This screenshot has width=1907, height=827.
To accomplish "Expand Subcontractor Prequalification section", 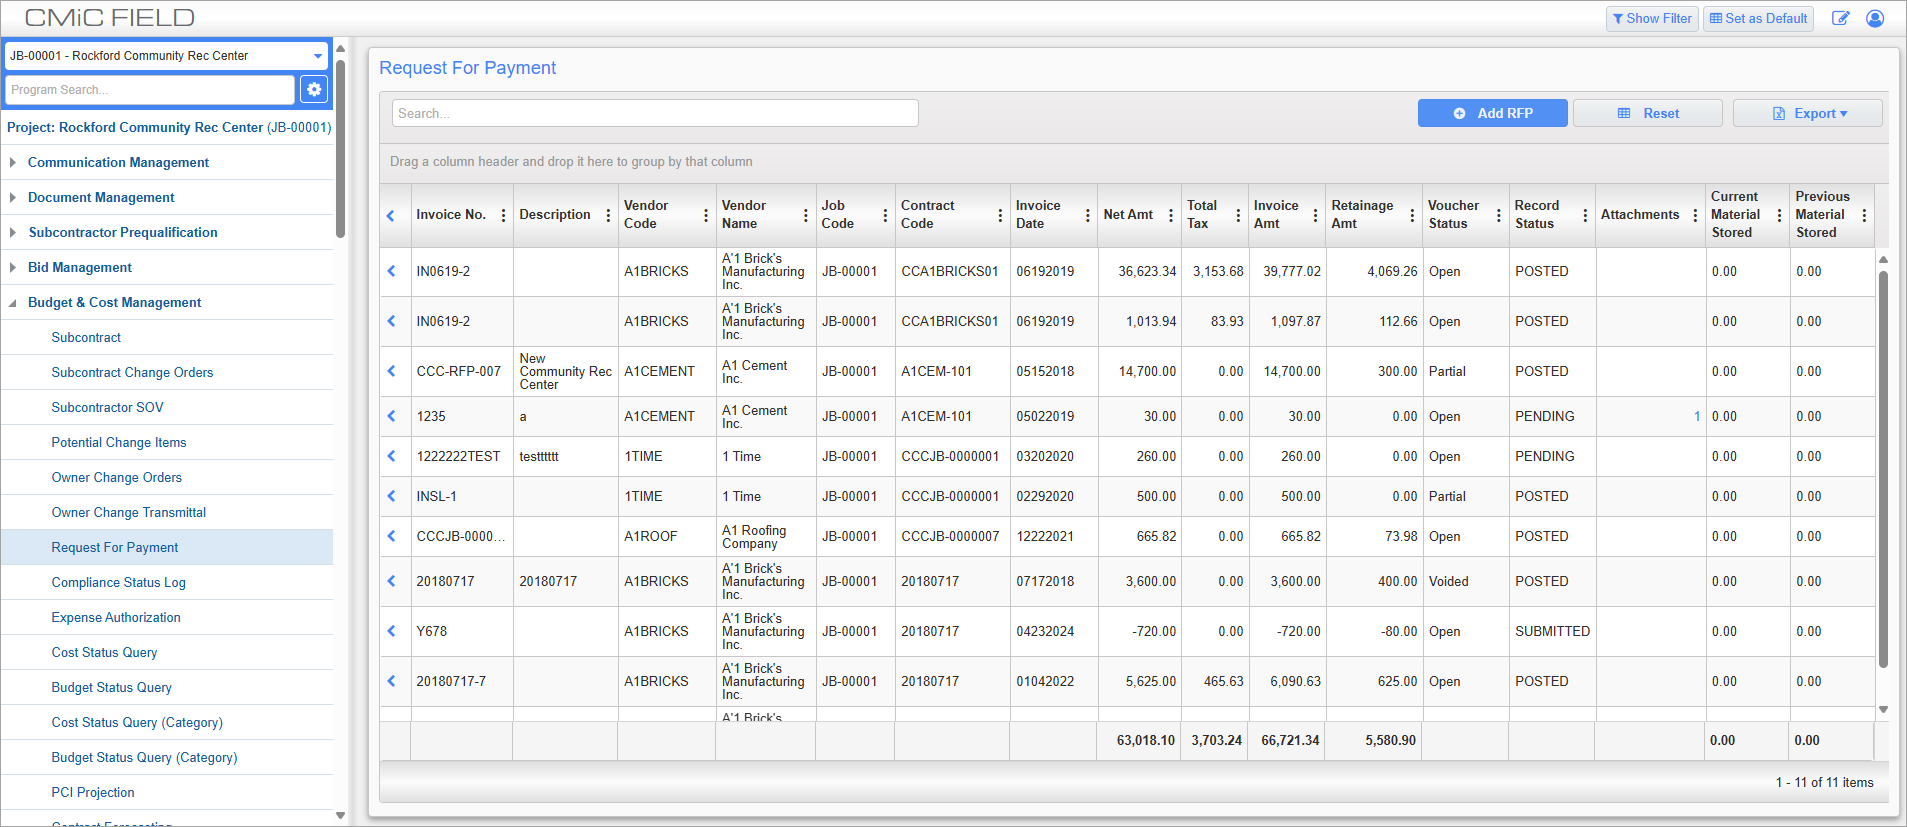I will (x=13, y=232).
